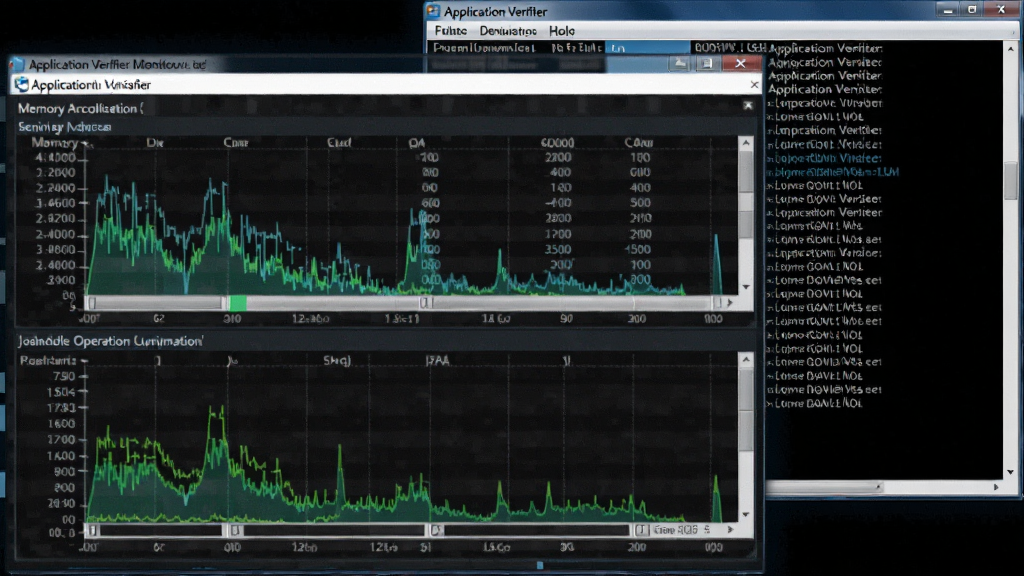Click the 'Gae SQ6 S' label on operation timeline
Viewport: 1024px width, 576px height.
point(682,530)
